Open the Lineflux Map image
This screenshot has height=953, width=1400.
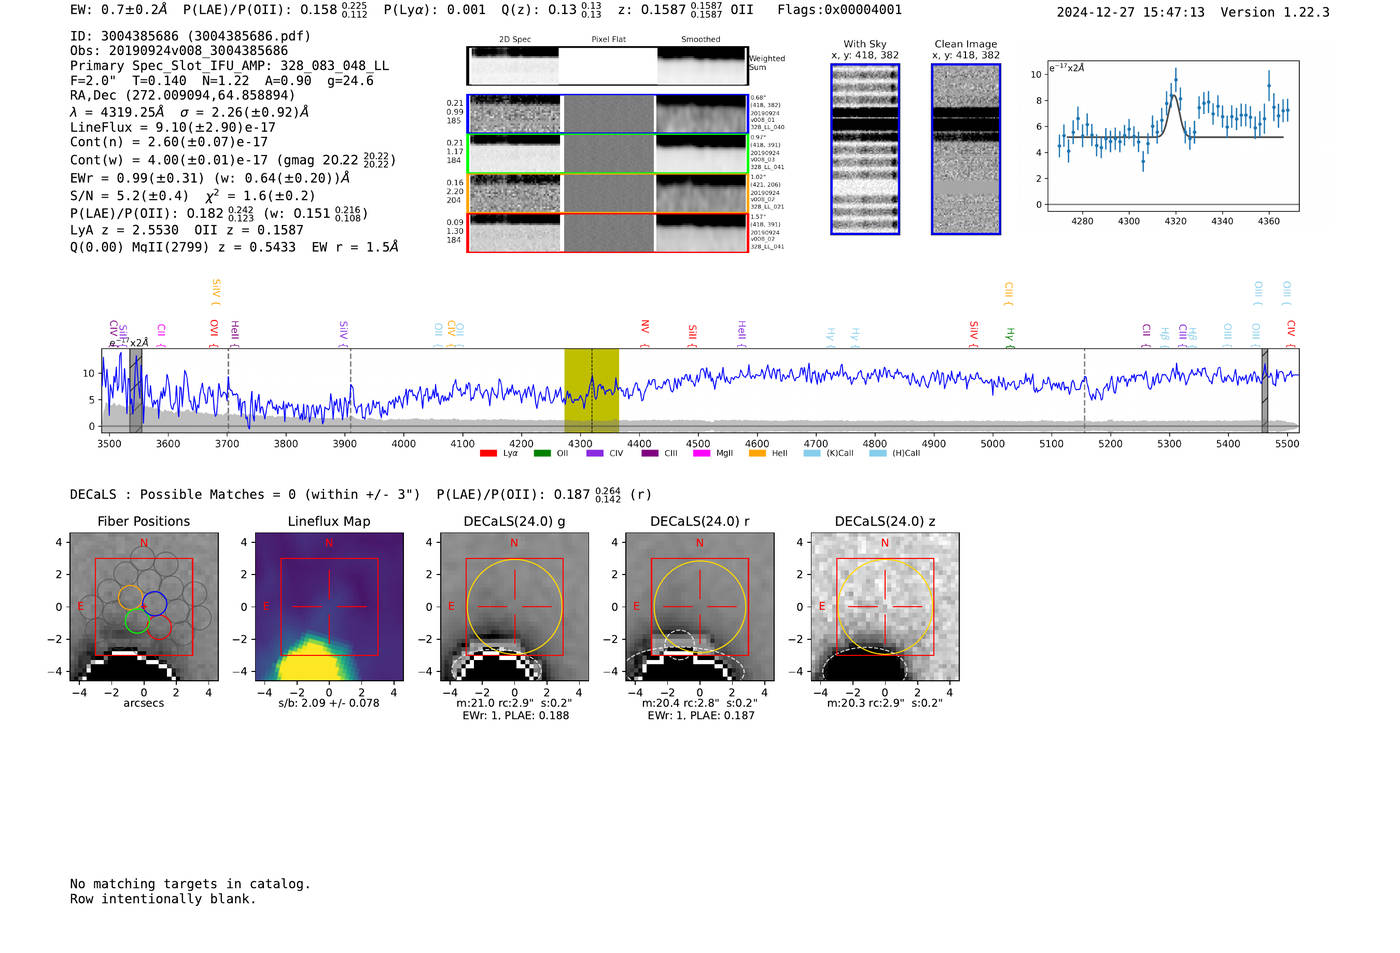(329, 608)
